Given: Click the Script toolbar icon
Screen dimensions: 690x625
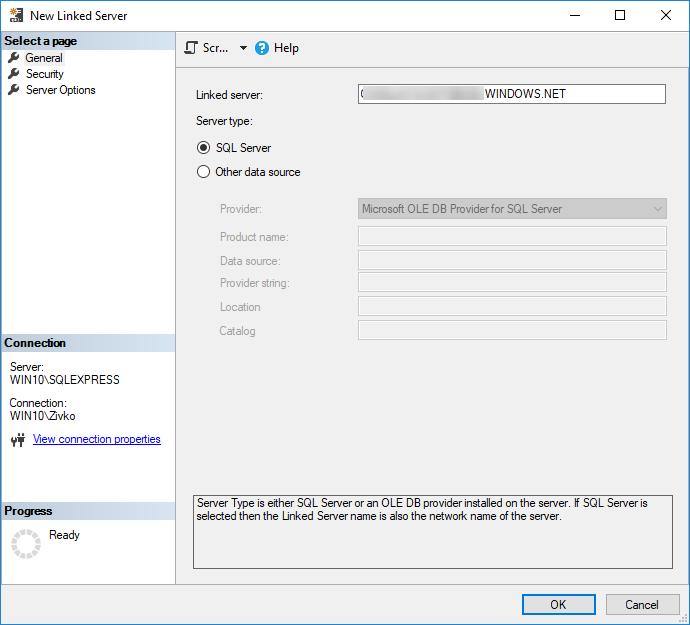Looking at the screenshot, I should (193, 48).
